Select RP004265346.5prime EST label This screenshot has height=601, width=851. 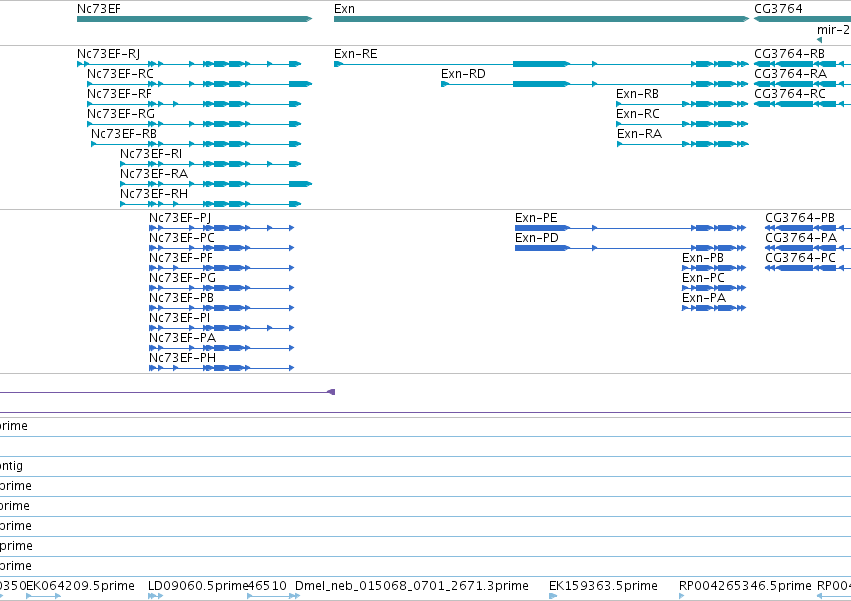pyautogui.click(x=745, y=586)
